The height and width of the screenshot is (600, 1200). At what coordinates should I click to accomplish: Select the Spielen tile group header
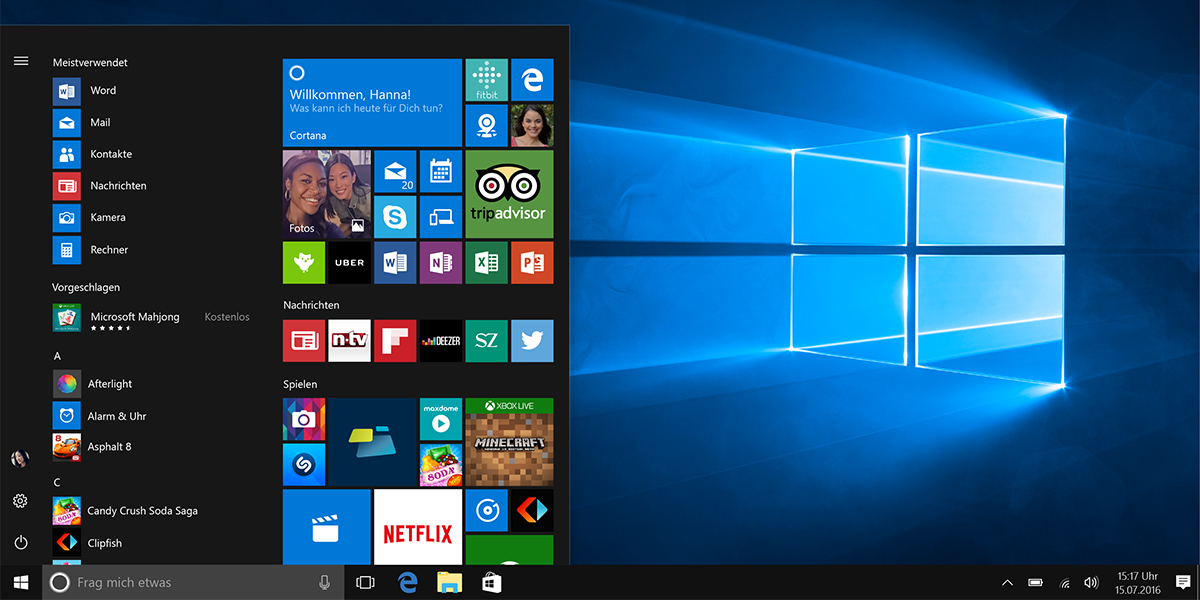pos(300,384)
